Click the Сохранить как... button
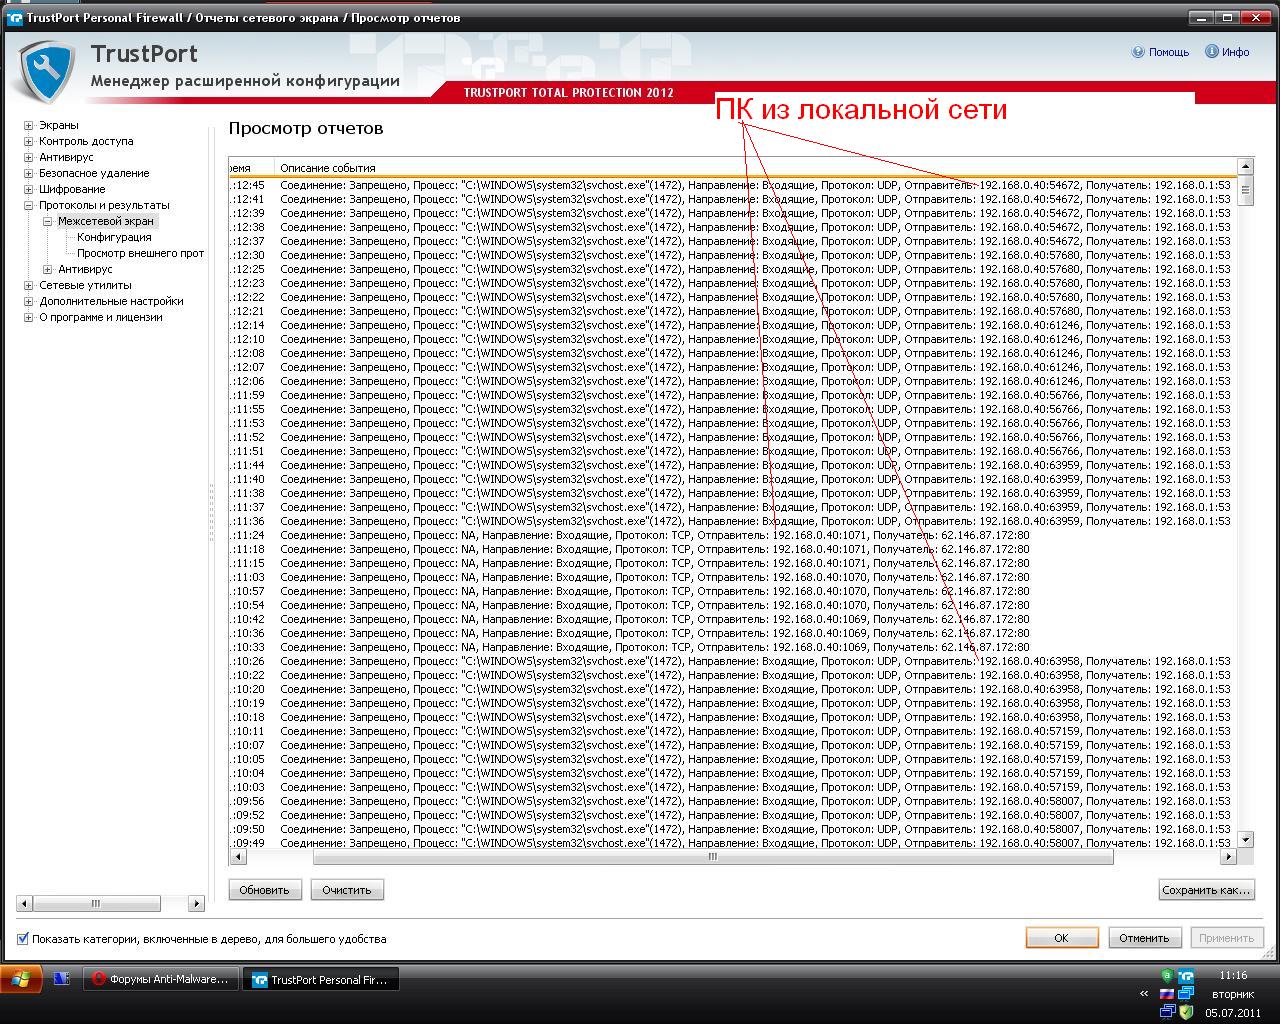Screen dimensions: 1280x1024 (x=1206, y=890)
